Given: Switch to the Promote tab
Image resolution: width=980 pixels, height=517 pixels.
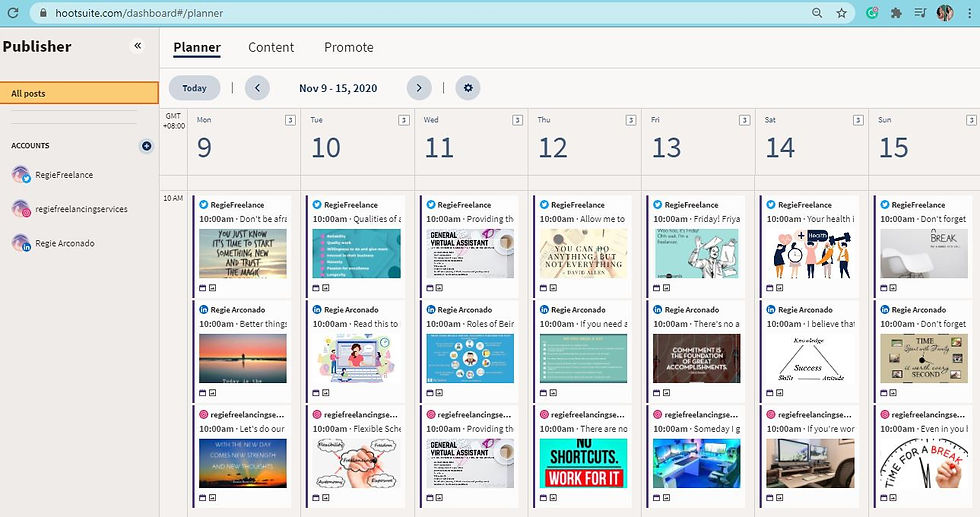Looking at the screenshot, I should coord(349,48).
